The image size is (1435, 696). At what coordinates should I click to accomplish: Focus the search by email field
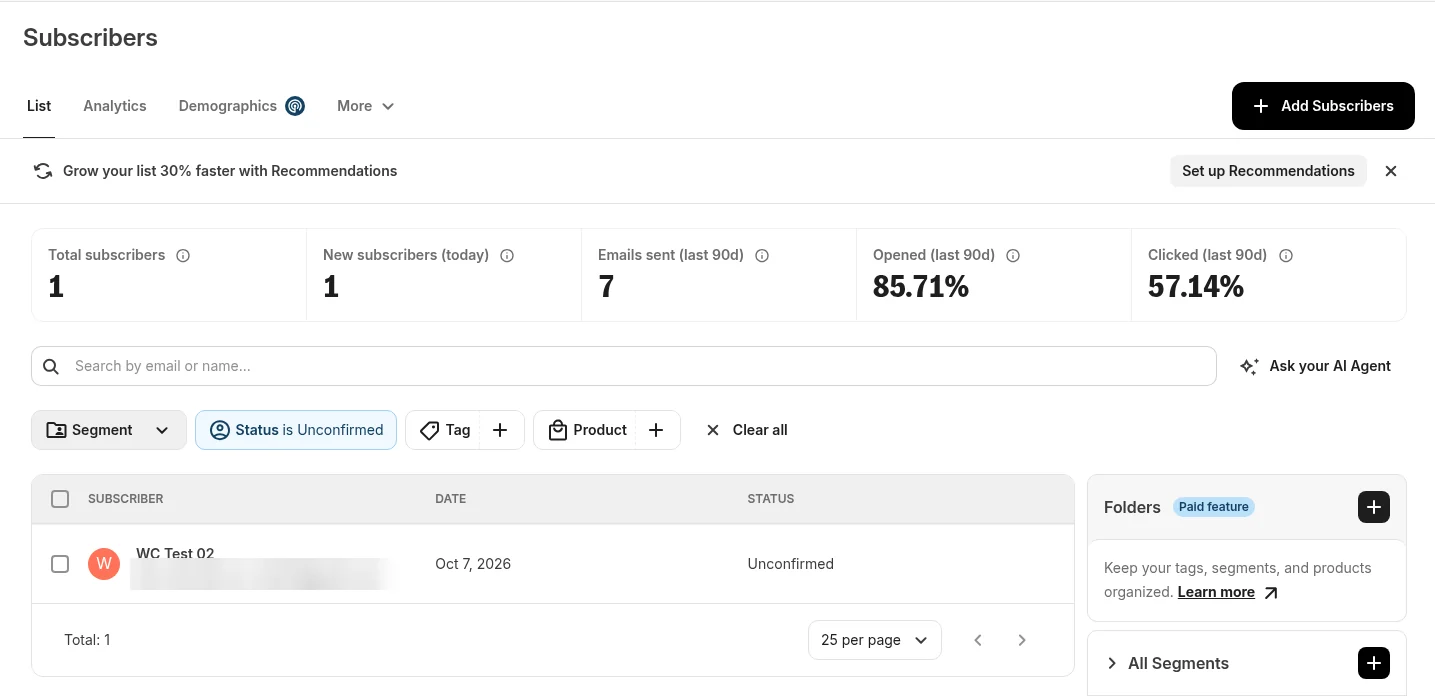[x=624, y=366]
